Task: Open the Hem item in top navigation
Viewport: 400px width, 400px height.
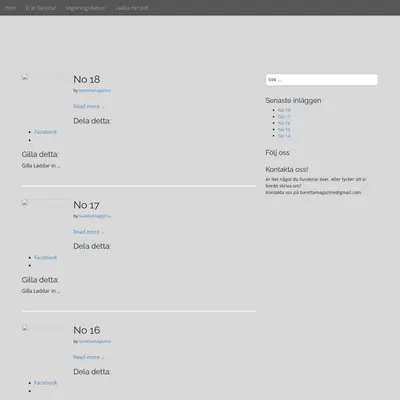Action: point(10,8)
